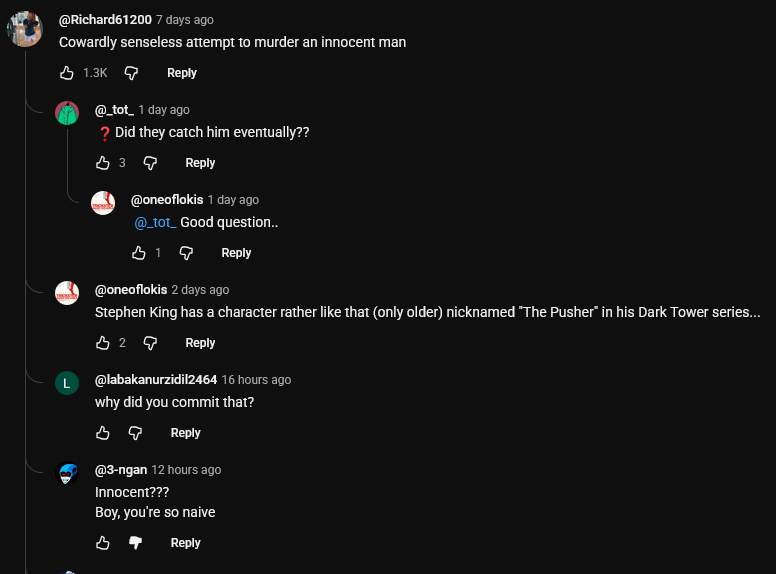Dislike the comment by @Richard61200
Image resolution: width=776 pixels, height=574 pixels.
[131, 73]
